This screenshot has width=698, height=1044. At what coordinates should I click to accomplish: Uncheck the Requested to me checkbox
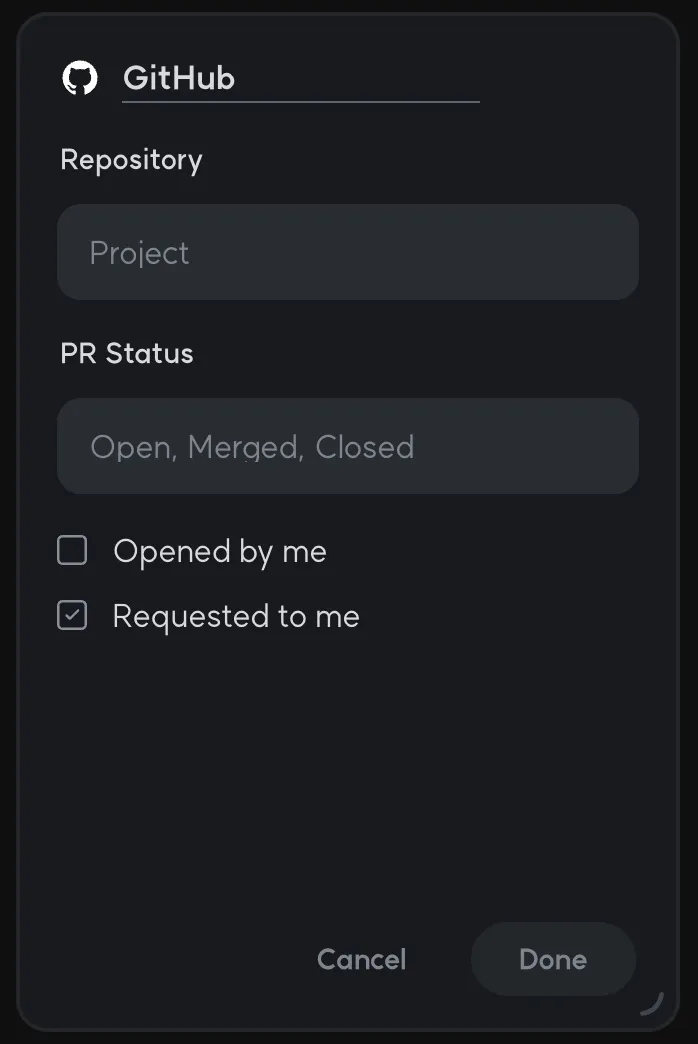point(72,616)
